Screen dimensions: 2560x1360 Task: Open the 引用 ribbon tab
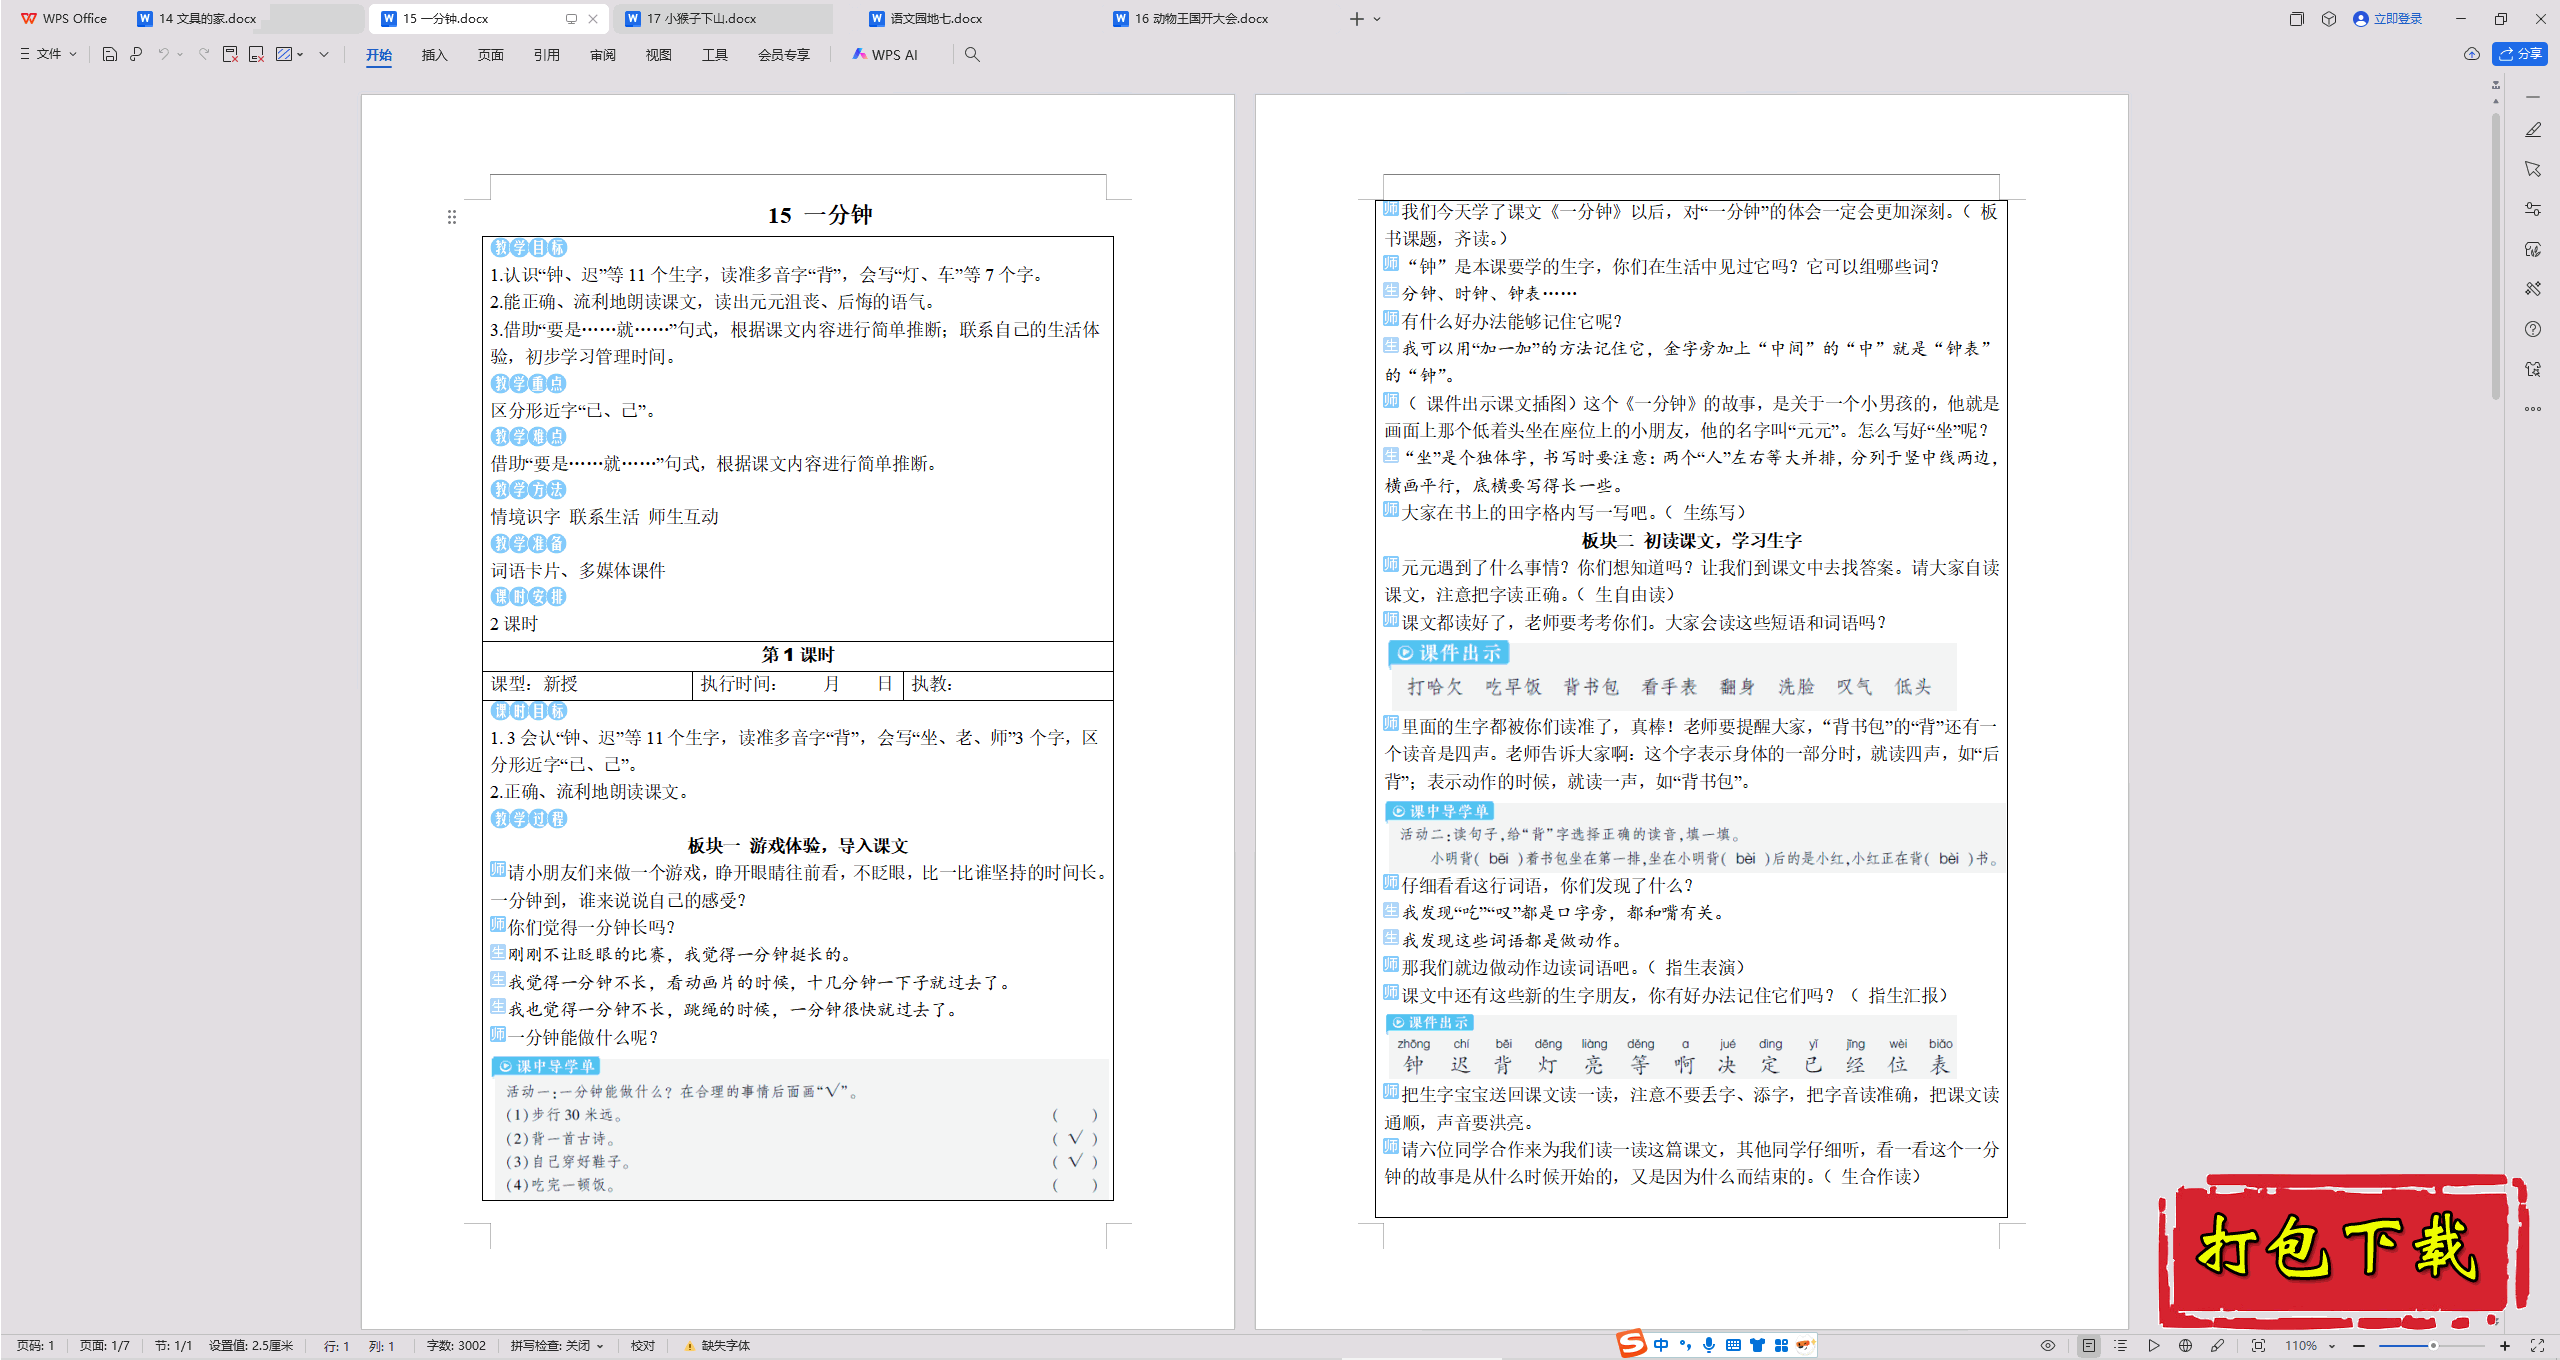[546, 55]
